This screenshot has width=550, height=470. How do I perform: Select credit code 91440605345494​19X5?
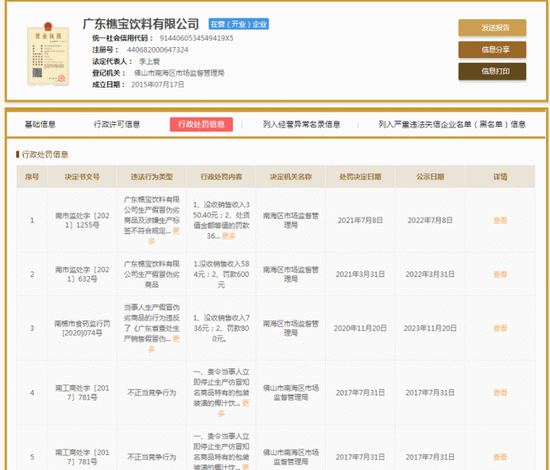[196, 38]
